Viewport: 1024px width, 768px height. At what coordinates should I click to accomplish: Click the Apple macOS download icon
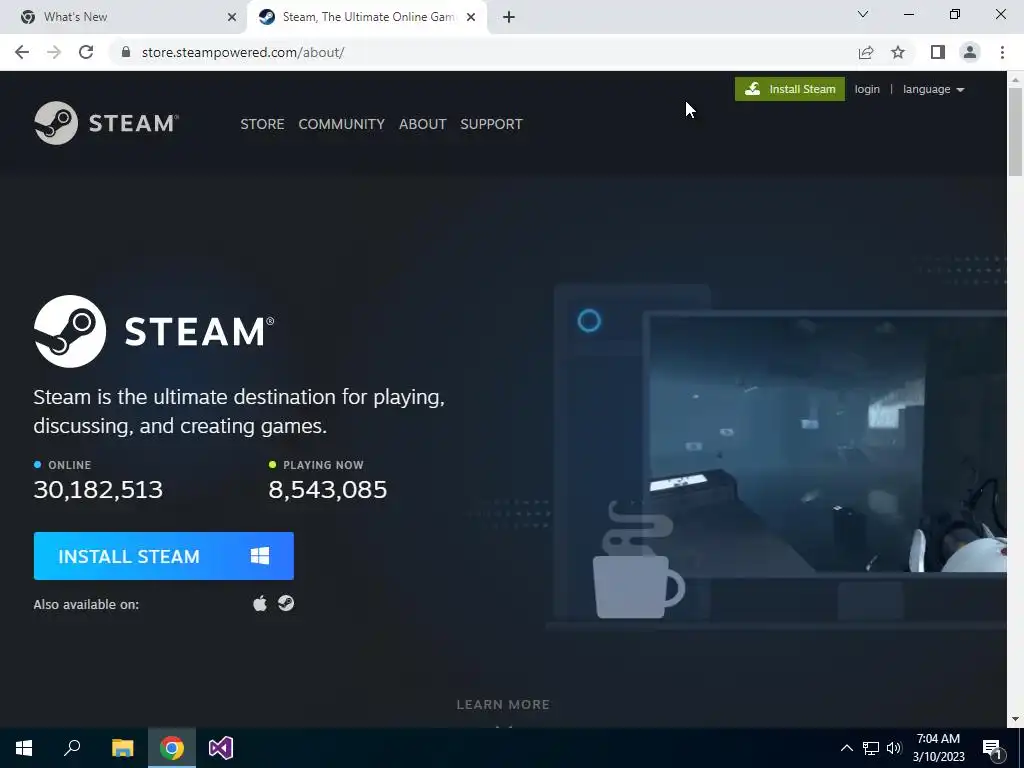(260, 603)
